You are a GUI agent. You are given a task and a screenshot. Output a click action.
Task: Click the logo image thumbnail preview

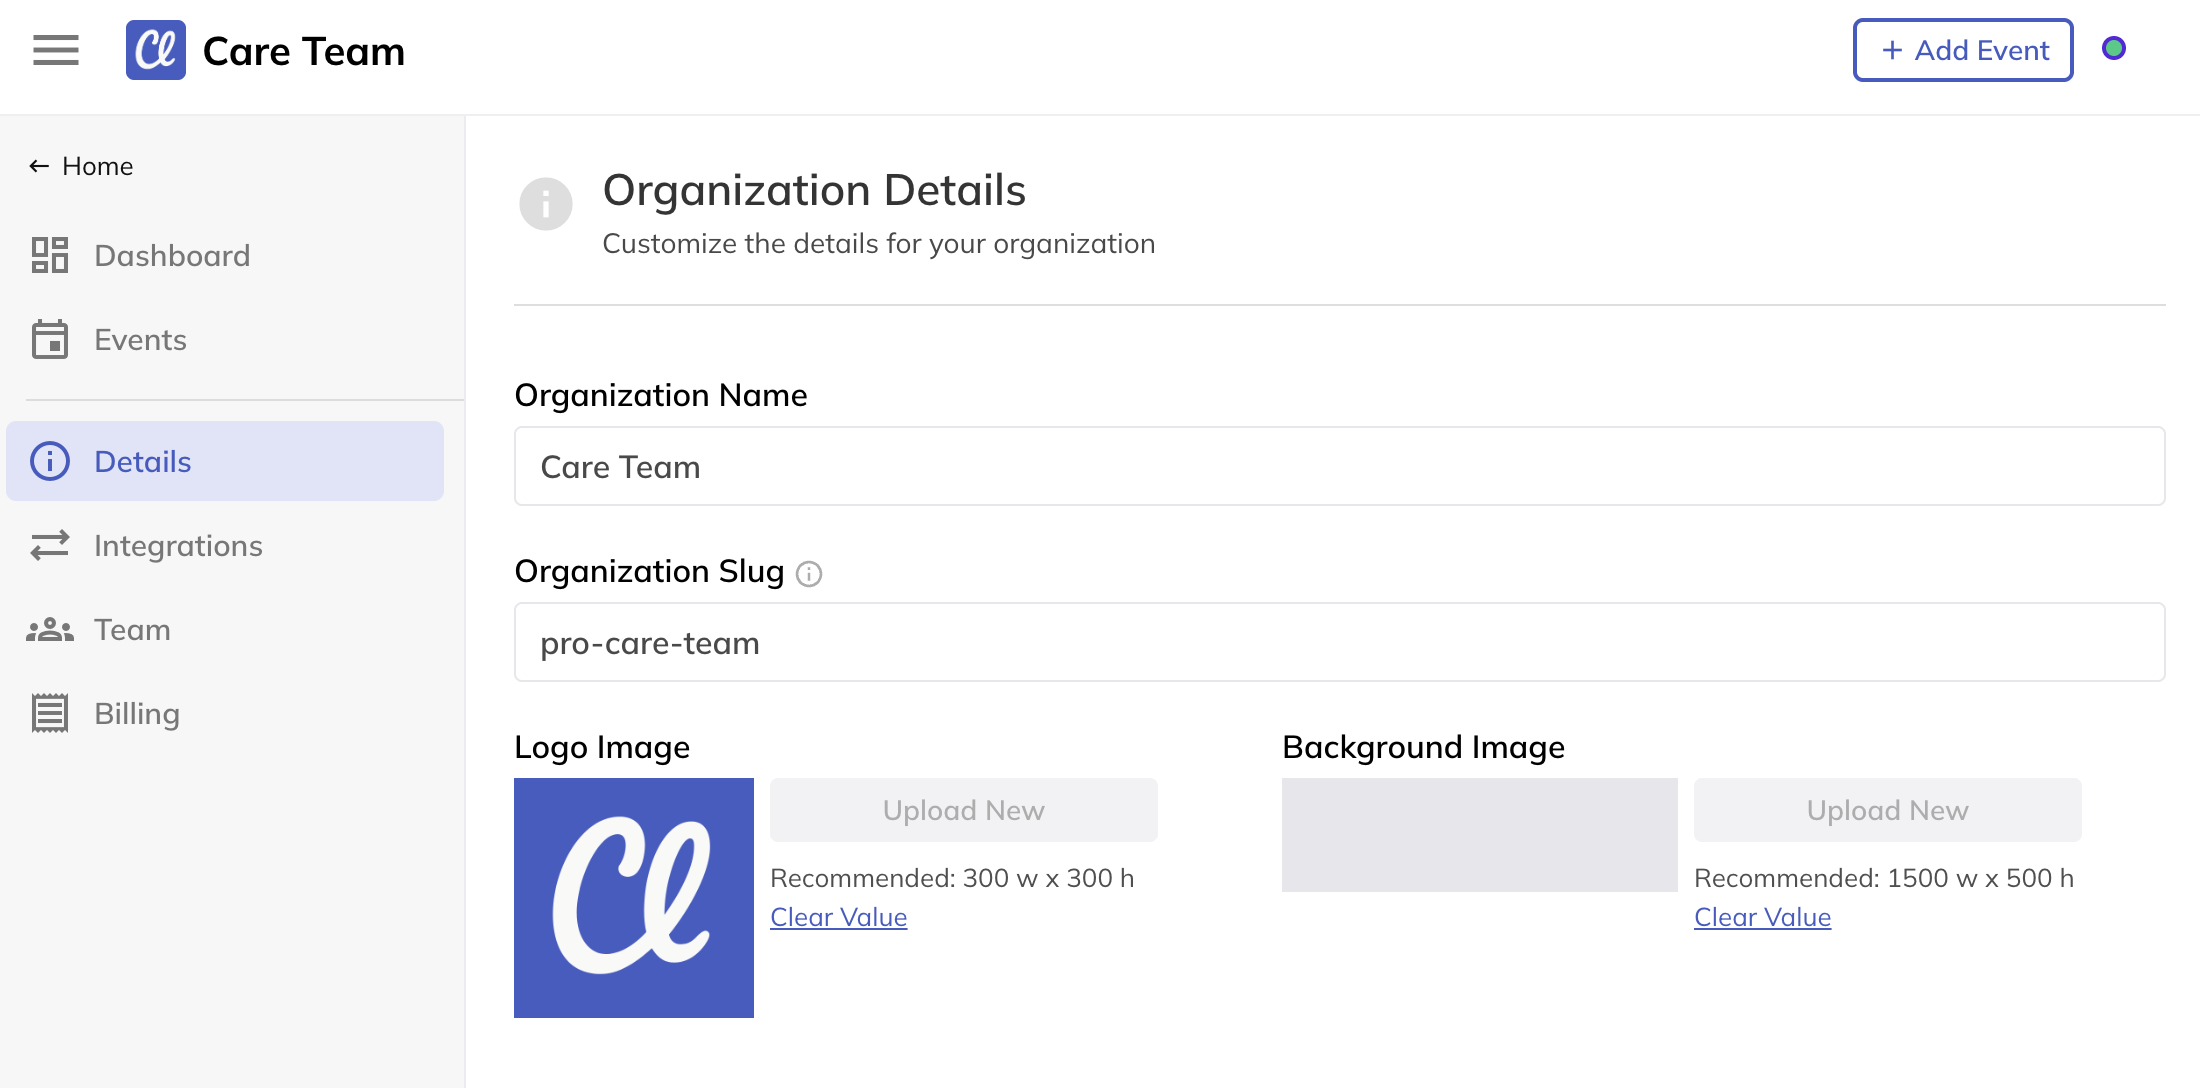[633, 898]
